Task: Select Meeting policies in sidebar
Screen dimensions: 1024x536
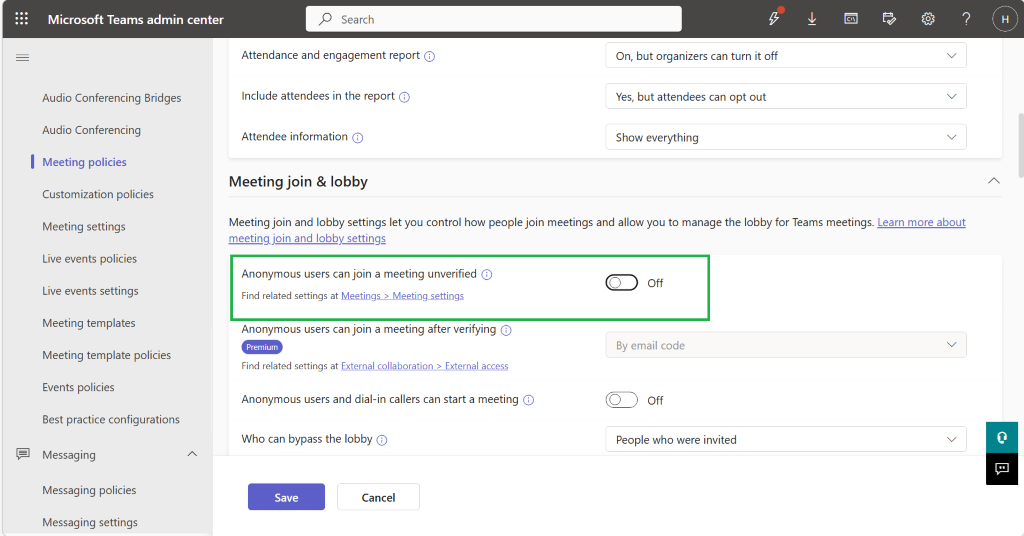Action: pyautogui.click(x=84, y=162)
